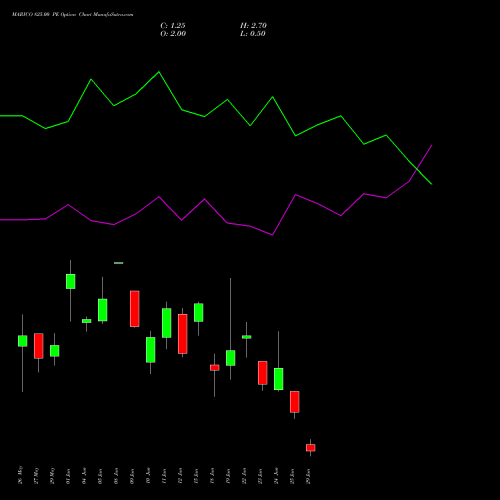
Task: Select the green candle for 29 May
Action: (55, 351)
